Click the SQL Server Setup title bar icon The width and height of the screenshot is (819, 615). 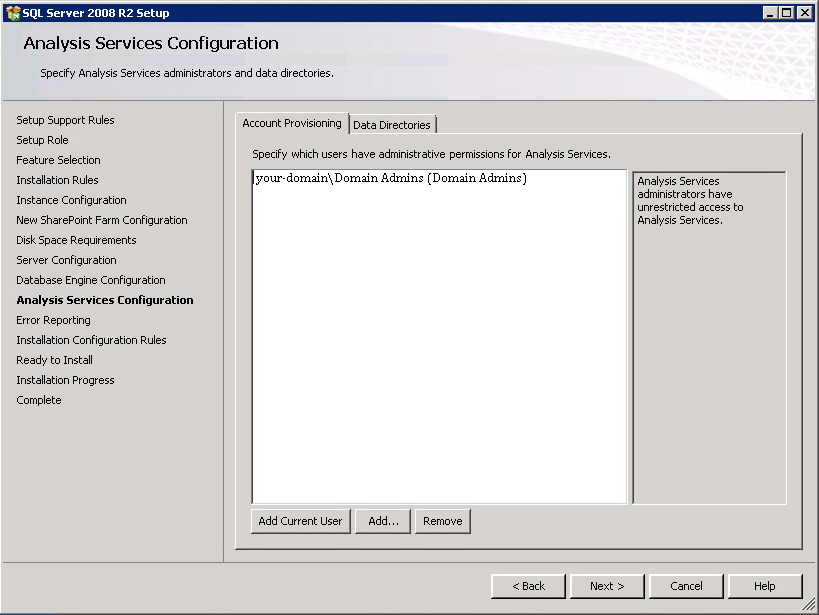tap(13, 13)
